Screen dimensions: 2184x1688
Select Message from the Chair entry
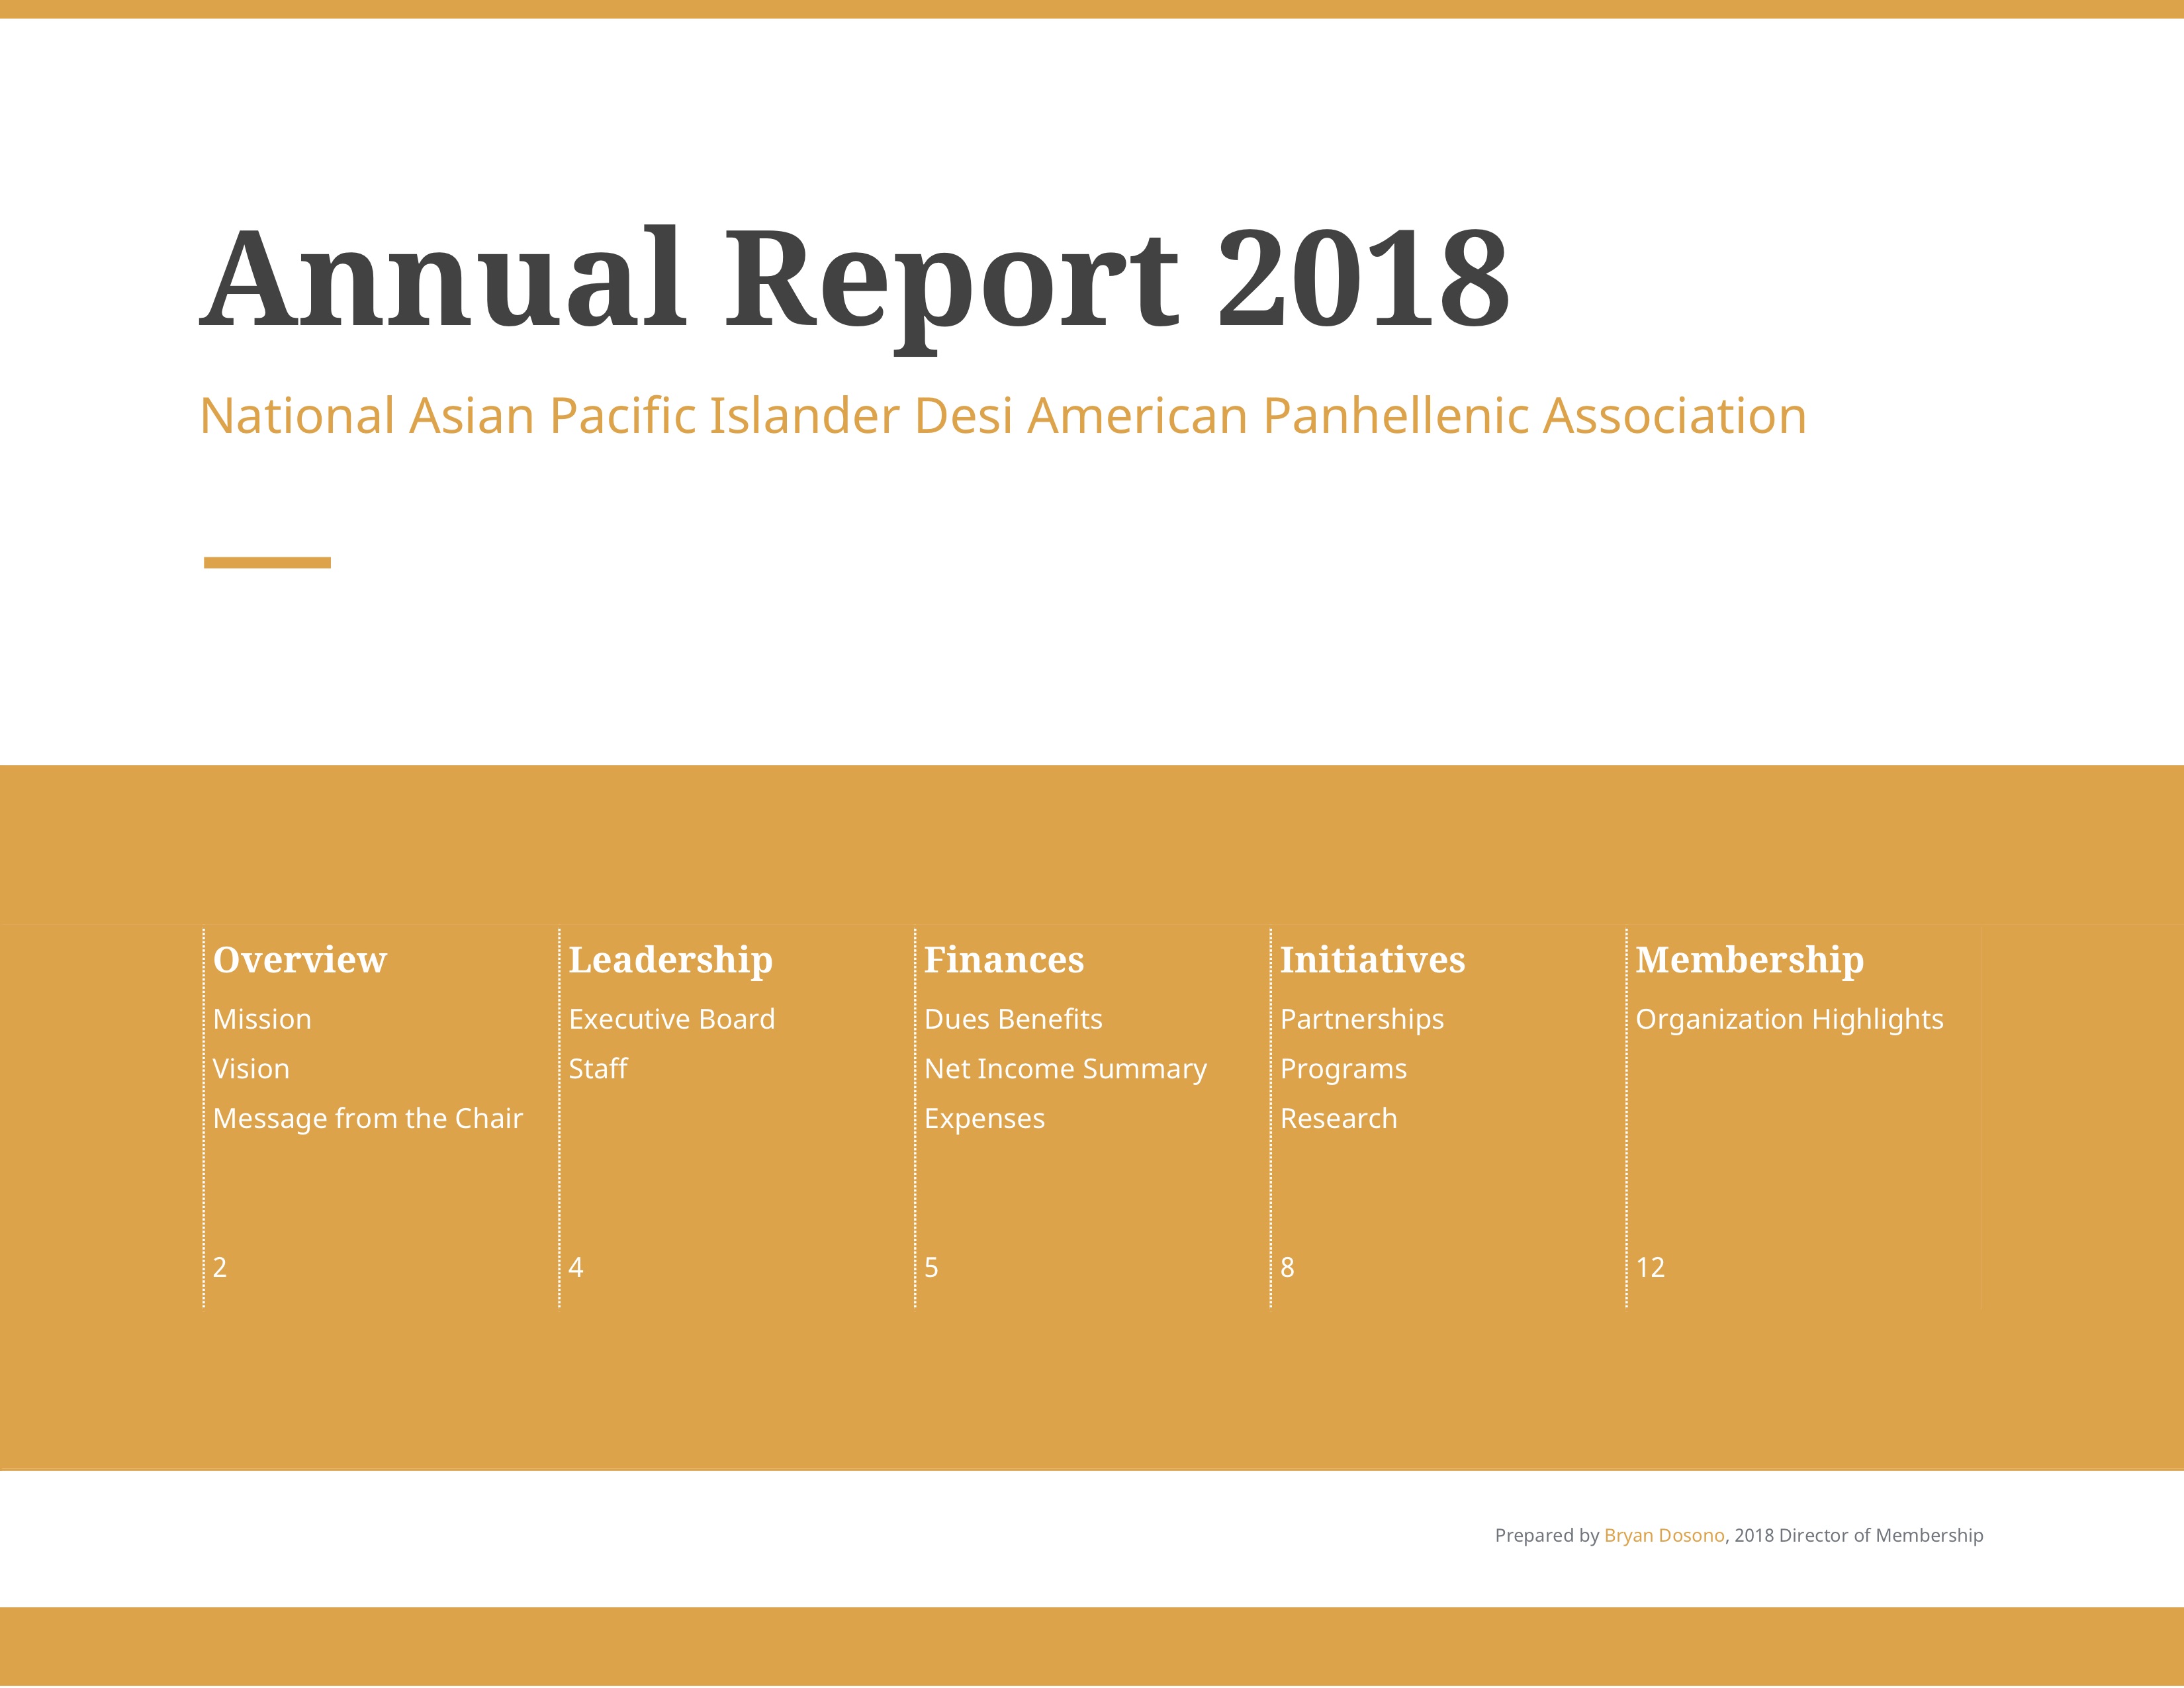click(x=367, y=1119)
